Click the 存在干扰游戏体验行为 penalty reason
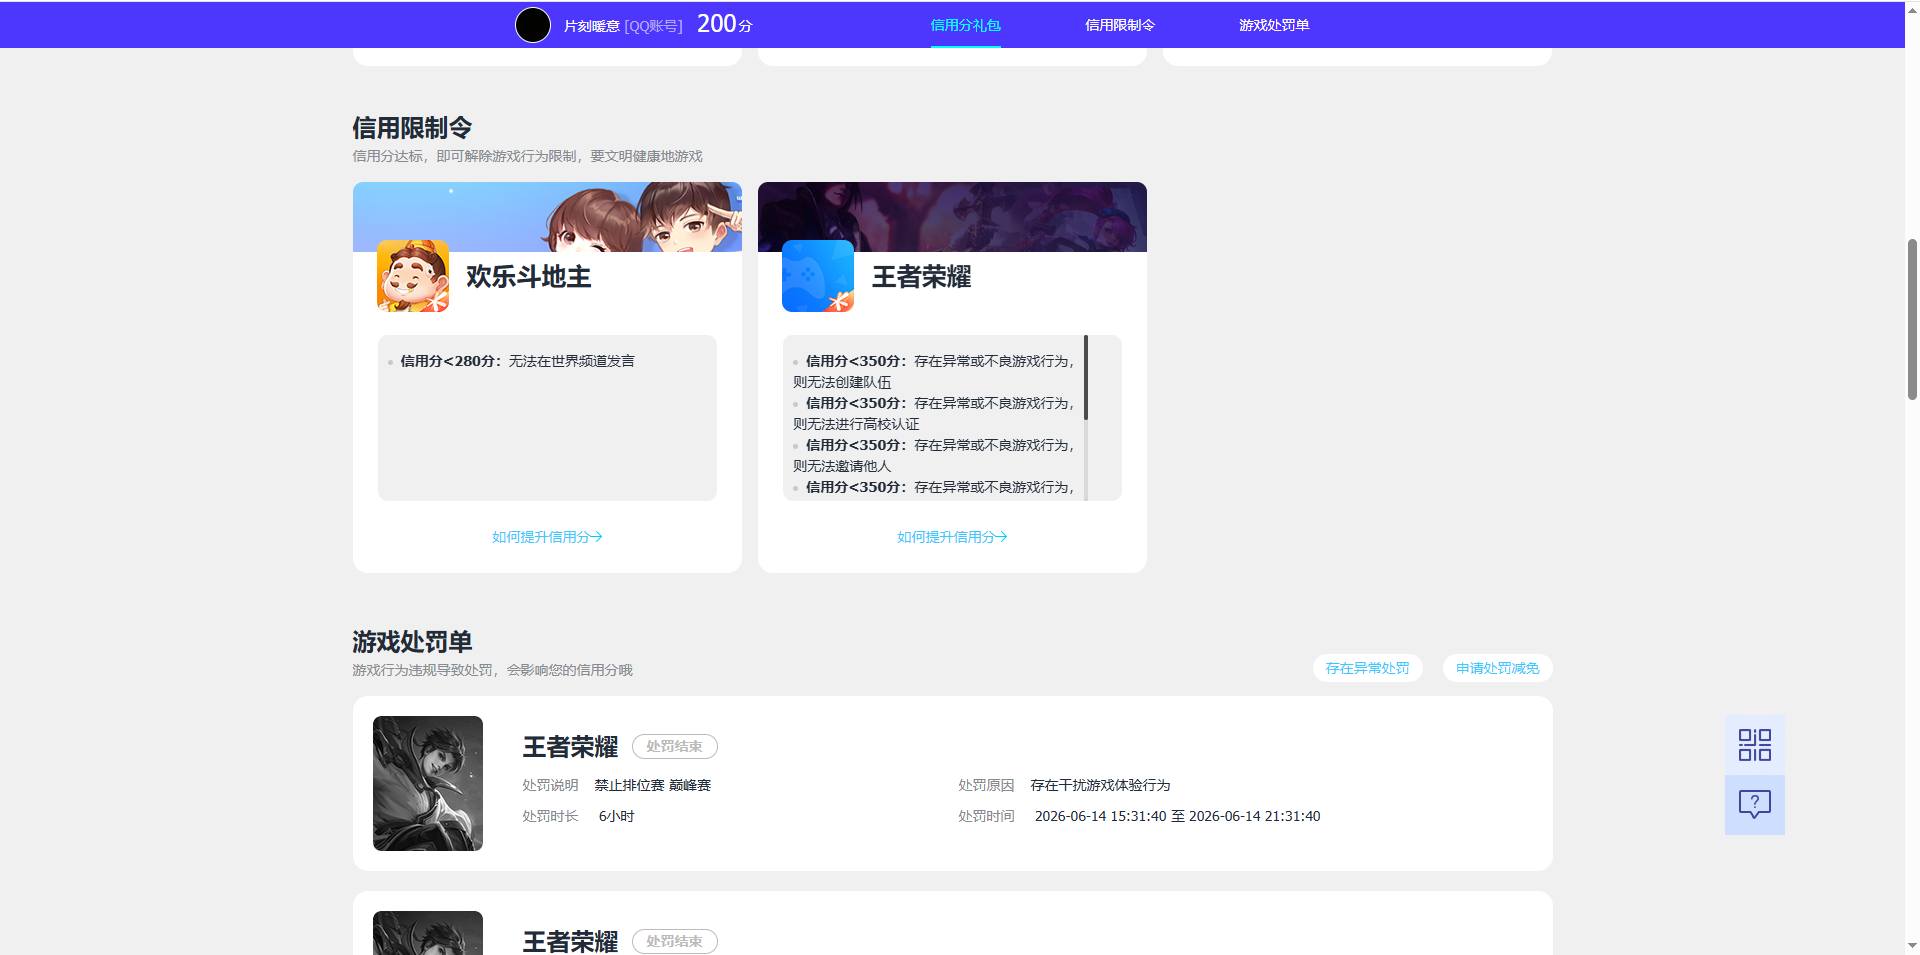Image resolution: width=1920 pixels, height=955 pixels. point(1100,785)
